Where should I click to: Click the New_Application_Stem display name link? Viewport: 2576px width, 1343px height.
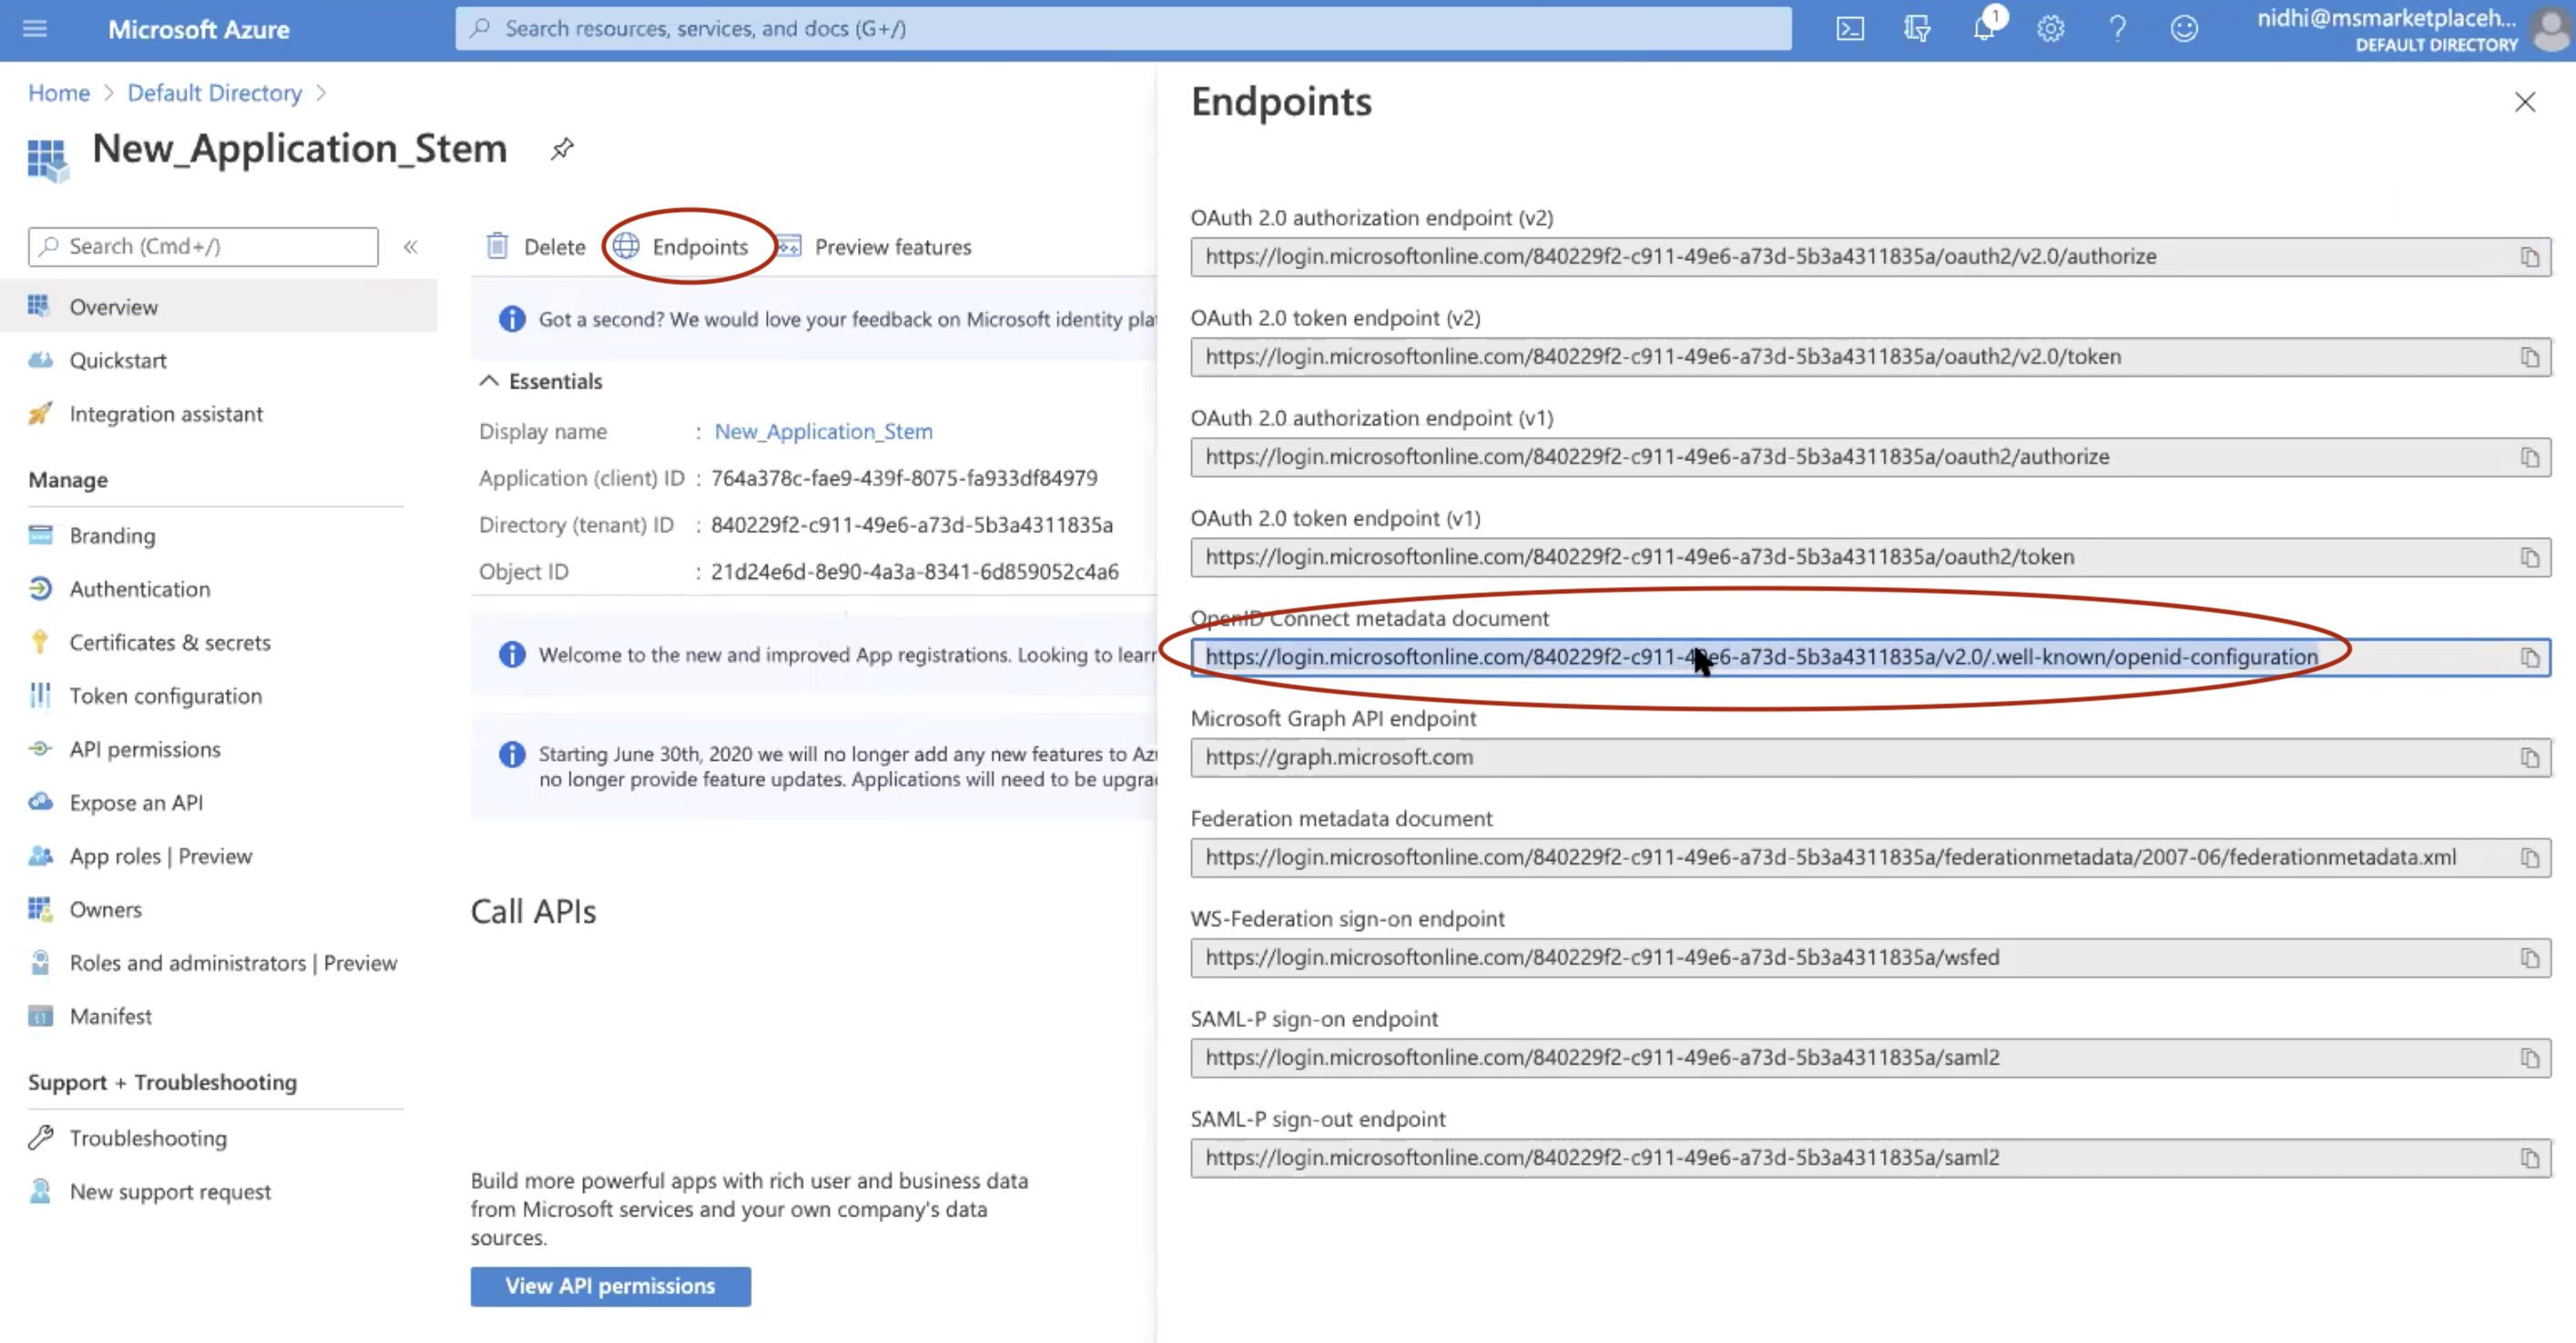[x=823, y=431]
